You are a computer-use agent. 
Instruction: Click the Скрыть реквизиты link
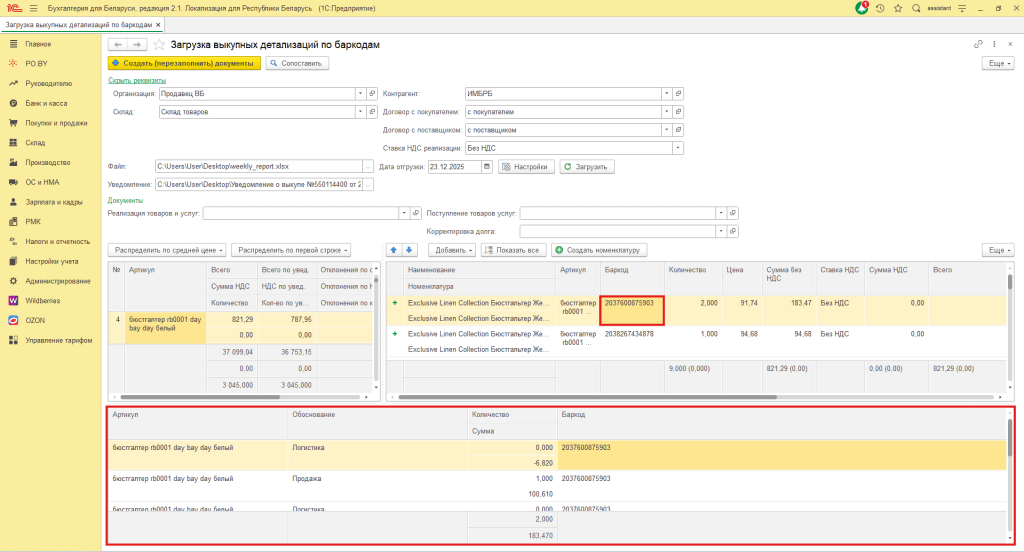click(137, 80)
